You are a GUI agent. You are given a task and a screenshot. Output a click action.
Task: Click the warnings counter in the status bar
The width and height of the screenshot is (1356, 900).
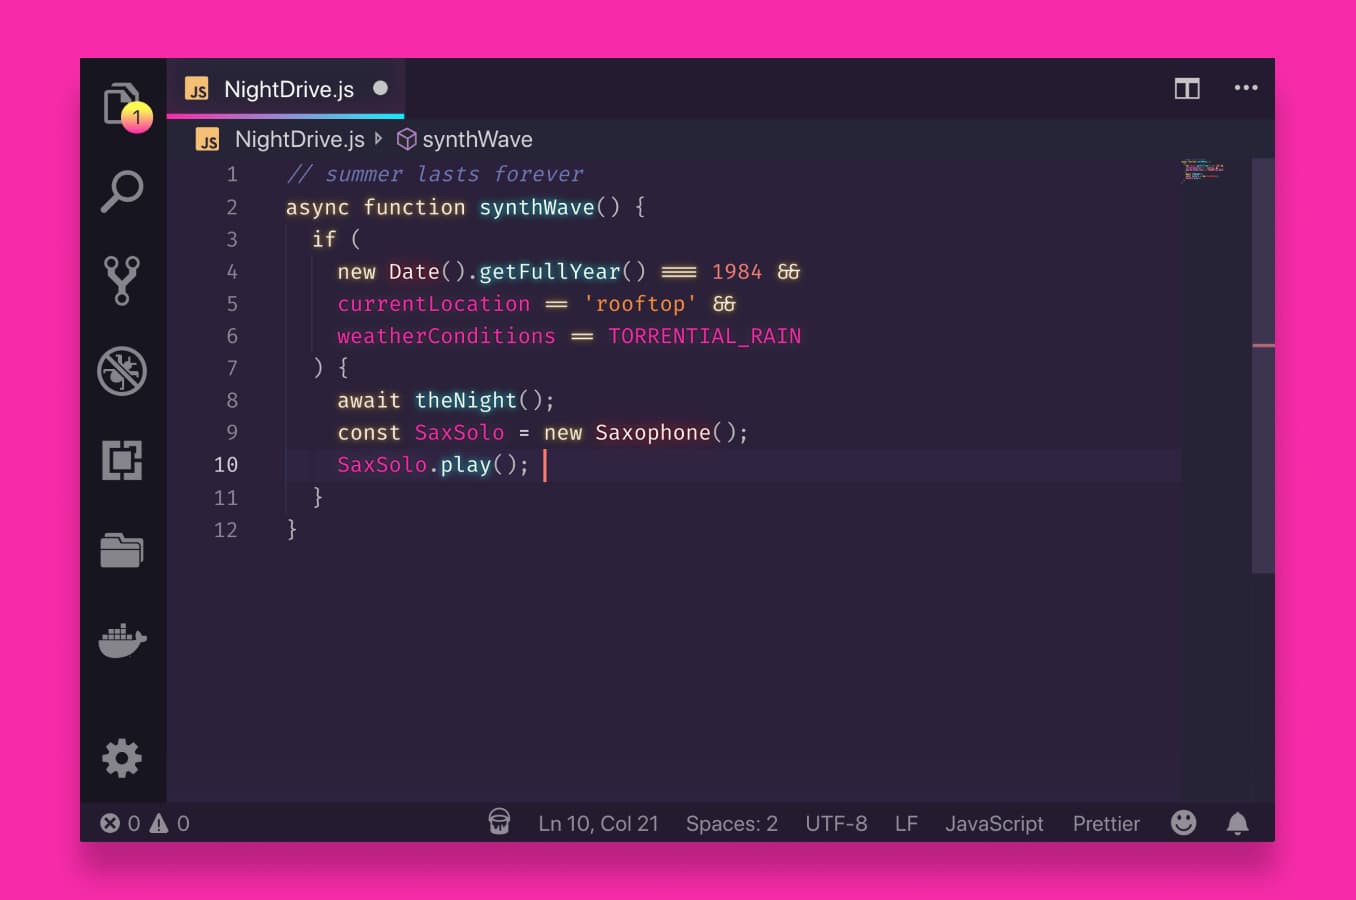point(170,823)
